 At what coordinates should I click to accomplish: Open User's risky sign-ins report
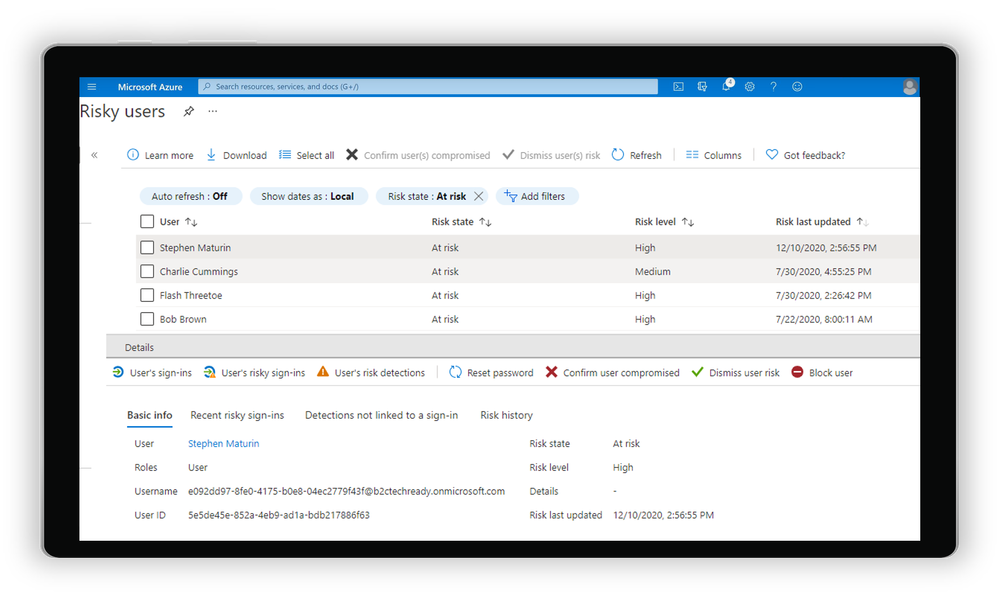click(x=254, y=373)
